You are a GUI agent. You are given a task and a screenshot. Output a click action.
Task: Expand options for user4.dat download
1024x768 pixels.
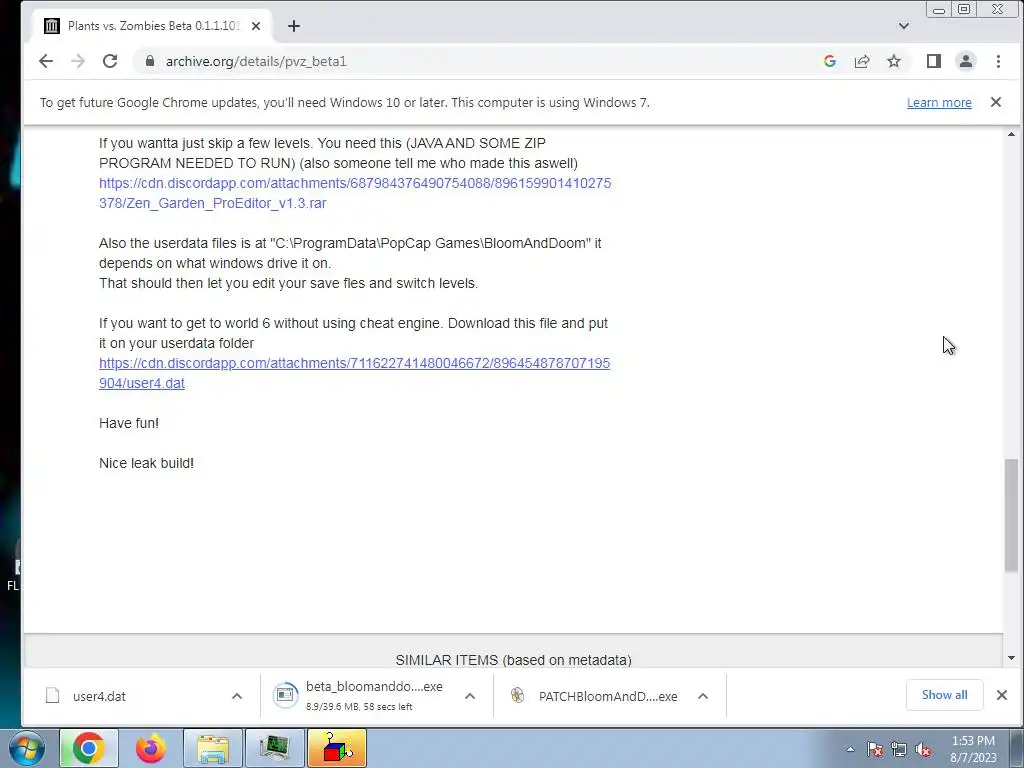point(237,696)
